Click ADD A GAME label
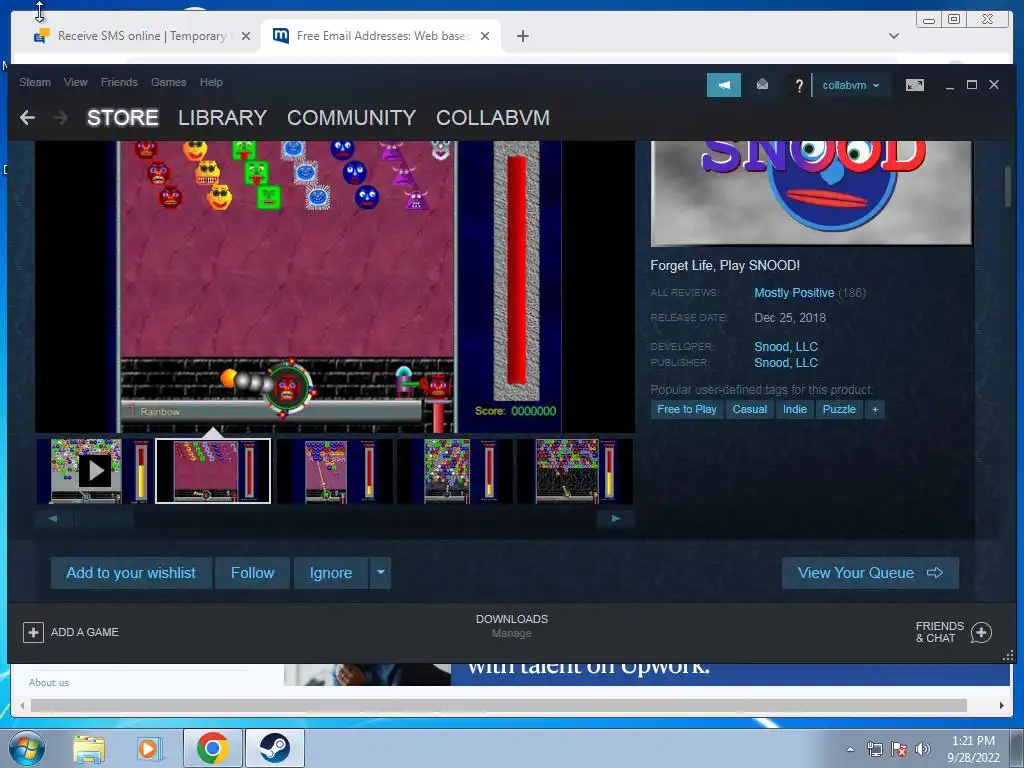1024x768 pixels. coord(84,632)
